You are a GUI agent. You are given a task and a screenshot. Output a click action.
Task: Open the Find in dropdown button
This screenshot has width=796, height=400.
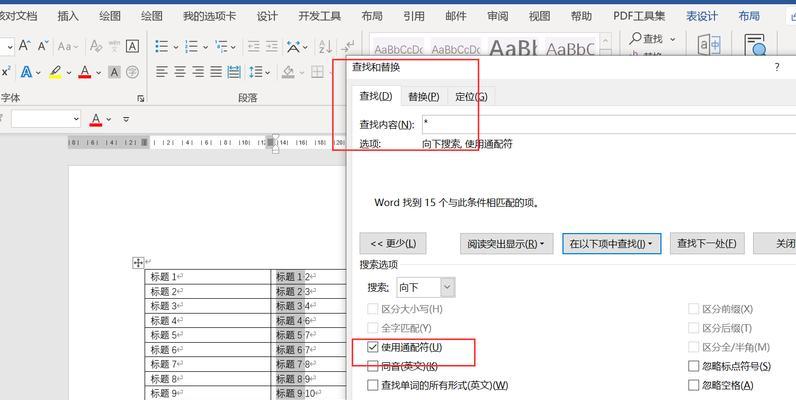pyautogui.click(x=611, y=244)
